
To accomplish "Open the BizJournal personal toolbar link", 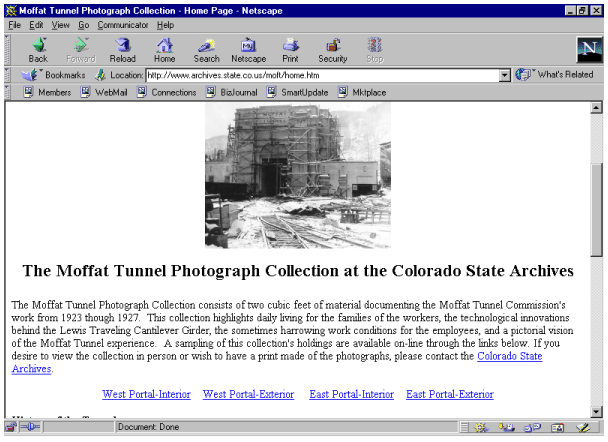I will 232,92.
